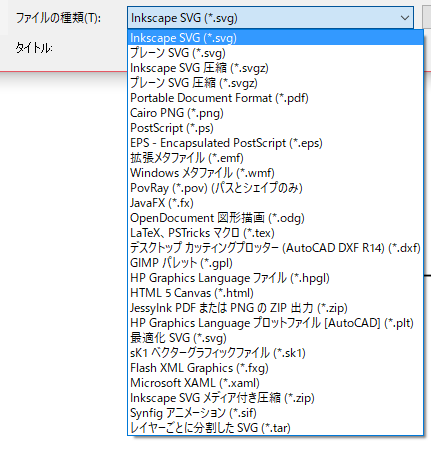Select HTML 5 Canvas (*.html)

[x=275, y=293]
